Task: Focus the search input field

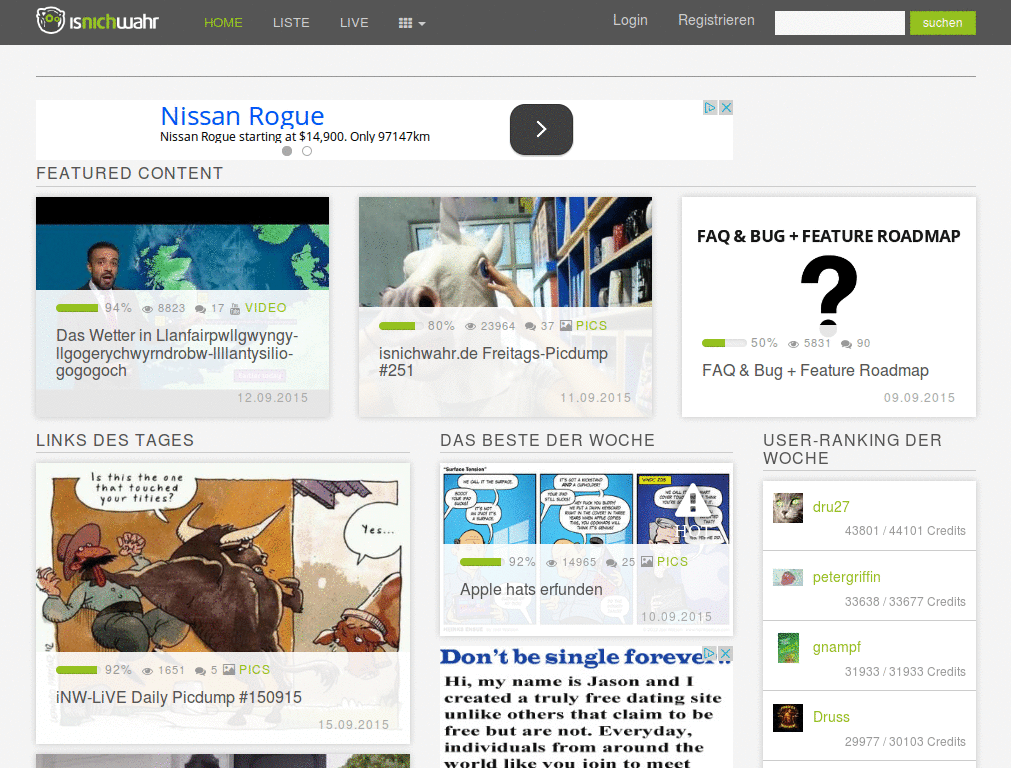Action: pos(839,23)
